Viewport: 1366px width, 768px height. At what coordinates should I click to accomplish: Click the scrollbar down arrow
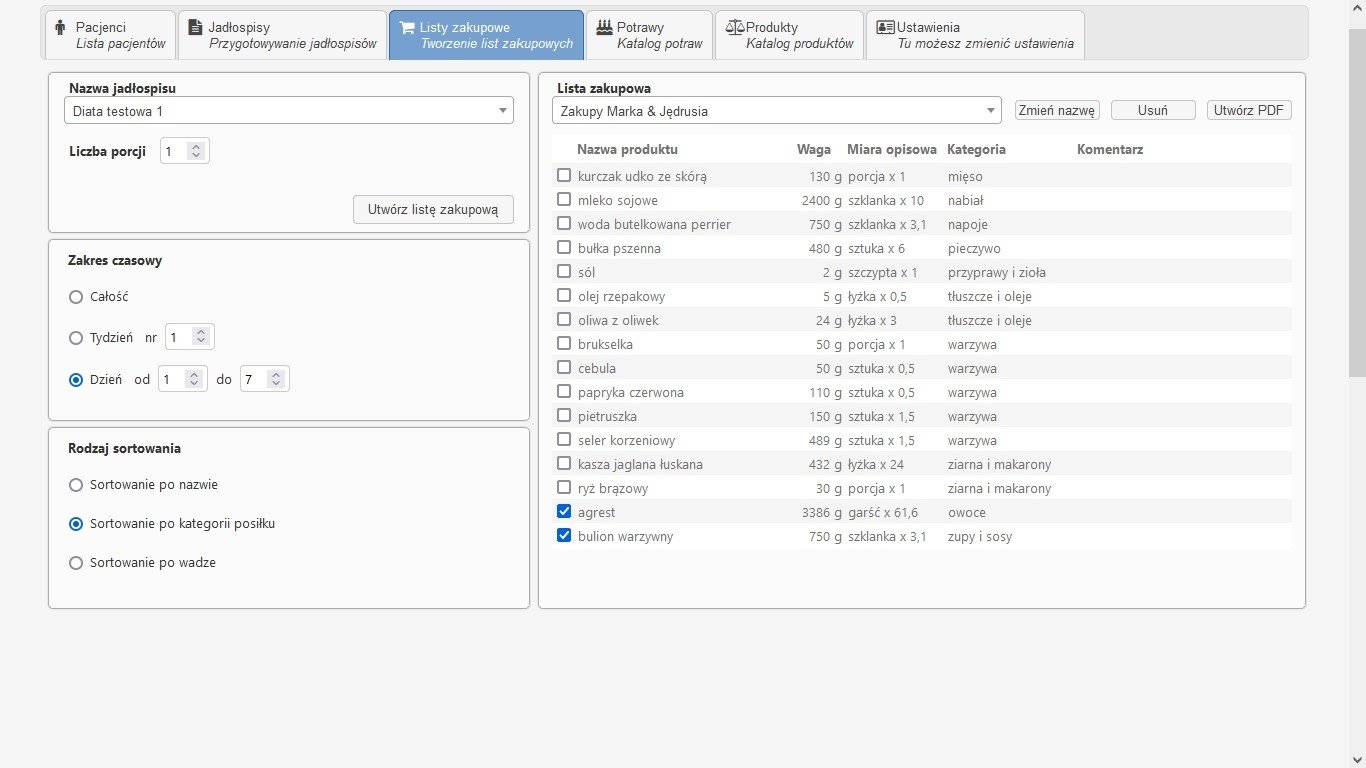pyautogui.click(x=1357, y=759)
